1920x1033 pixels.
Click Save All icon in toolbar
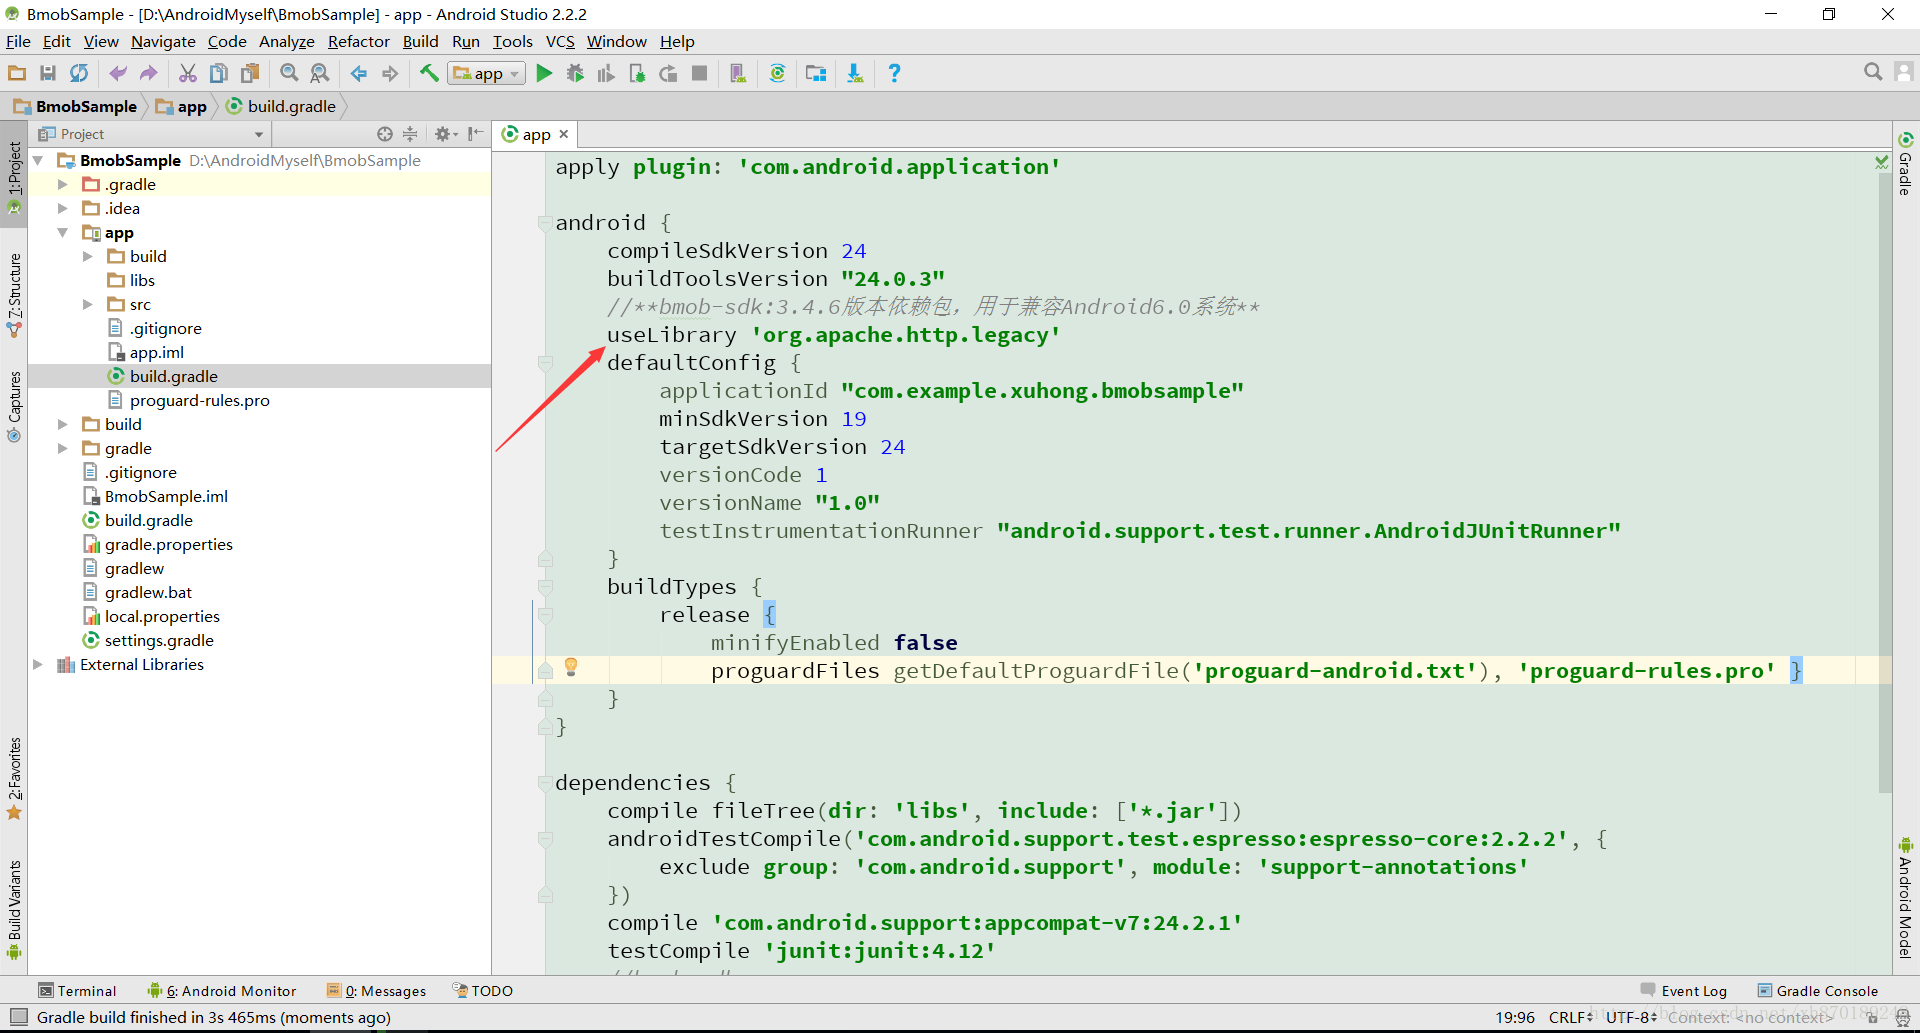[x=48, y=73]
